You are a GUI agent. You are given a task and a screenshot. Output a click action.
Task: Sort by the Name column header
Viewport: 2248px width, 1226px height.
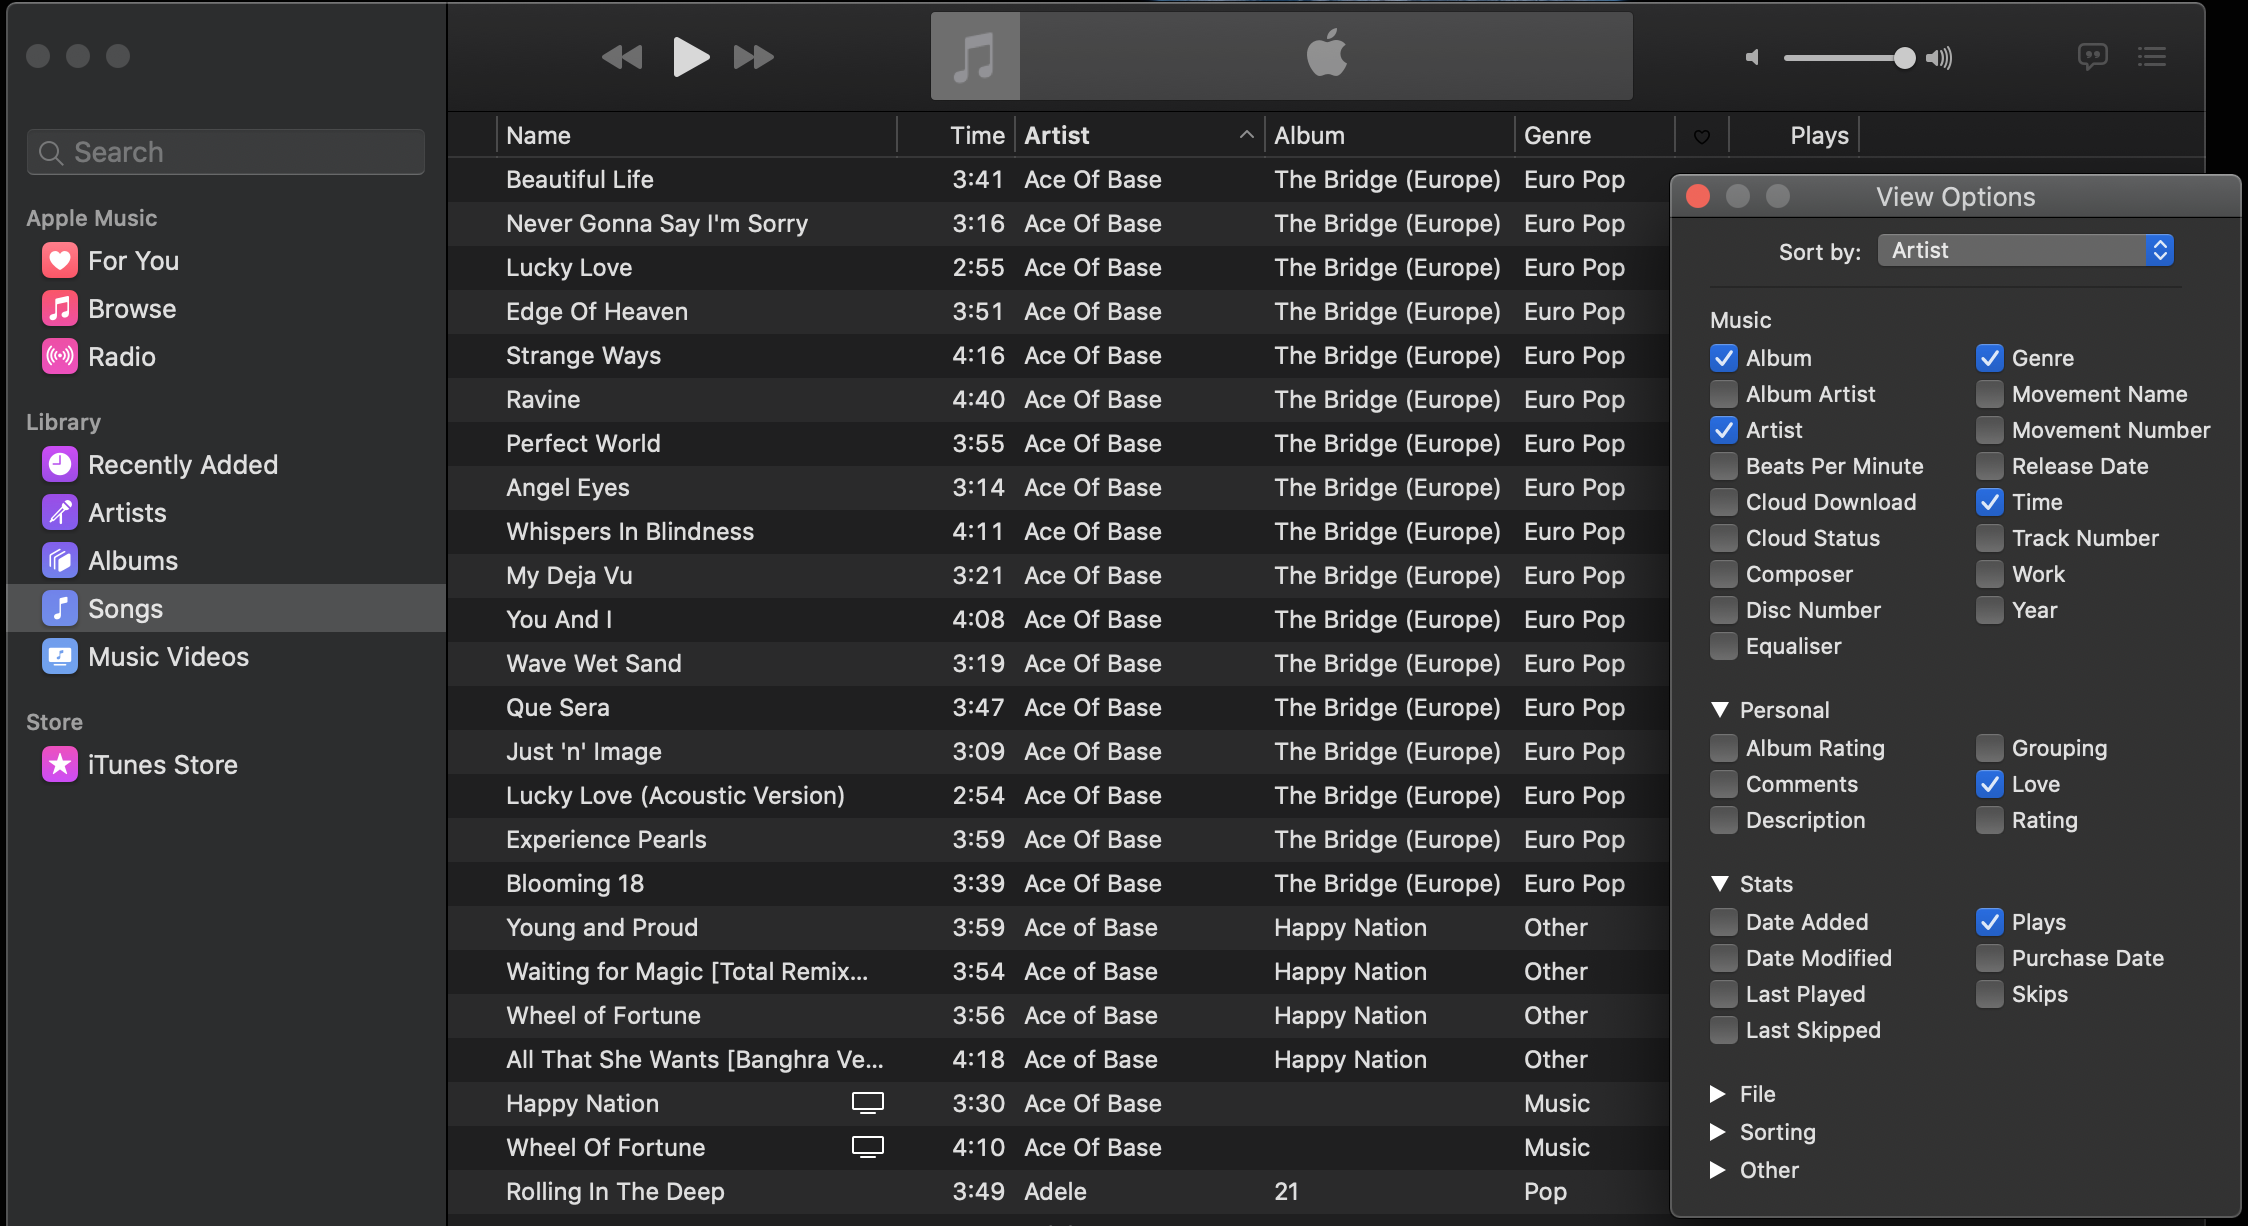(697, 135)
